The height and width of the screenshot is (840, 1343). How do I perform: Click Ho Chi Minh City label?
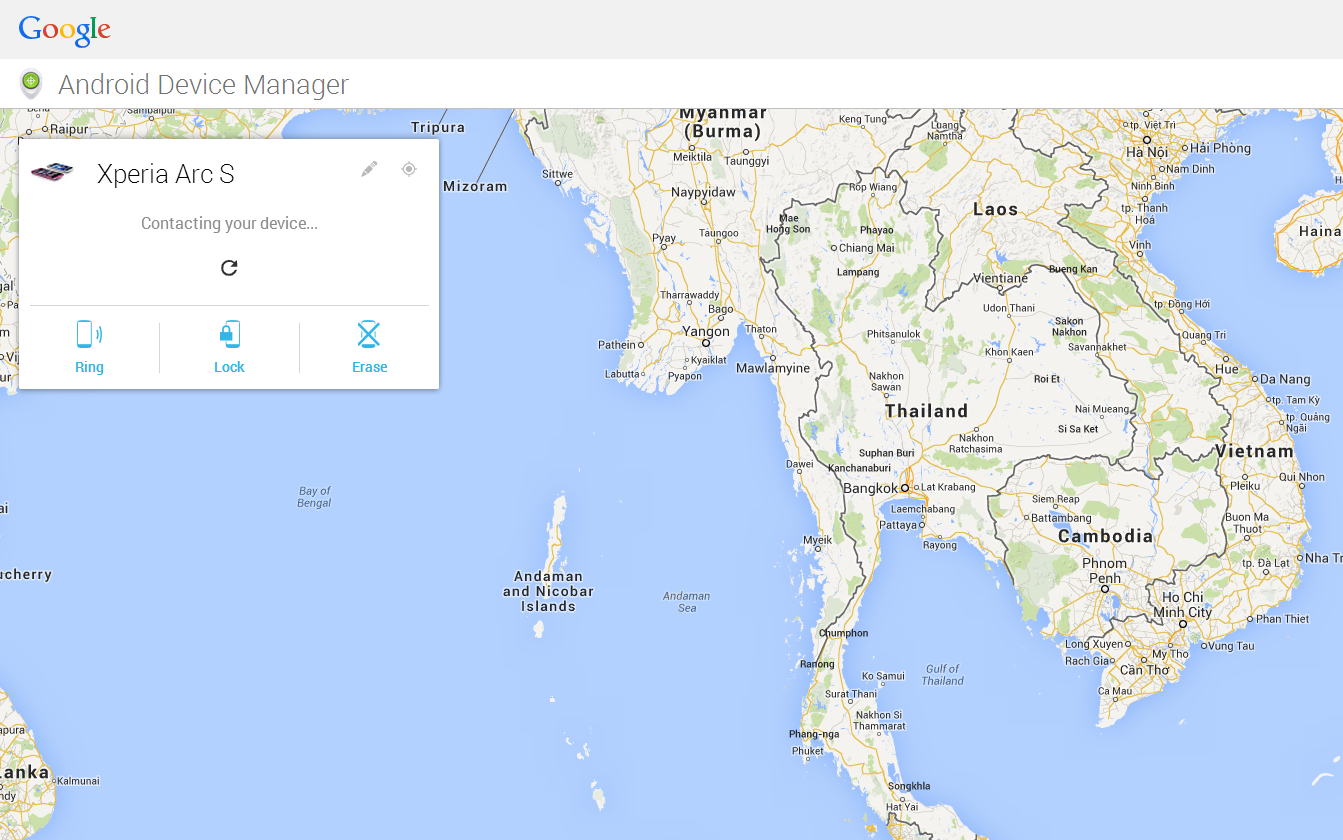[1182, 604]
